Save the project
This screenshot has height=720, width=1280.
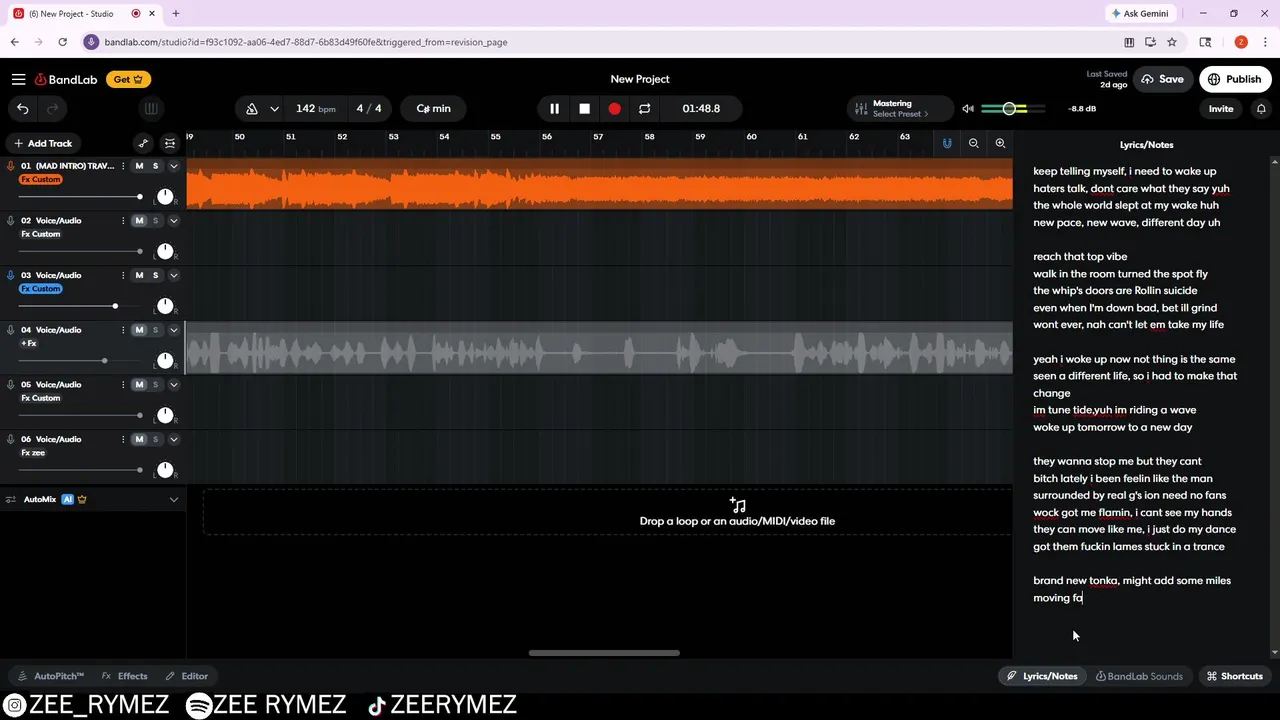coord(1163,79)
